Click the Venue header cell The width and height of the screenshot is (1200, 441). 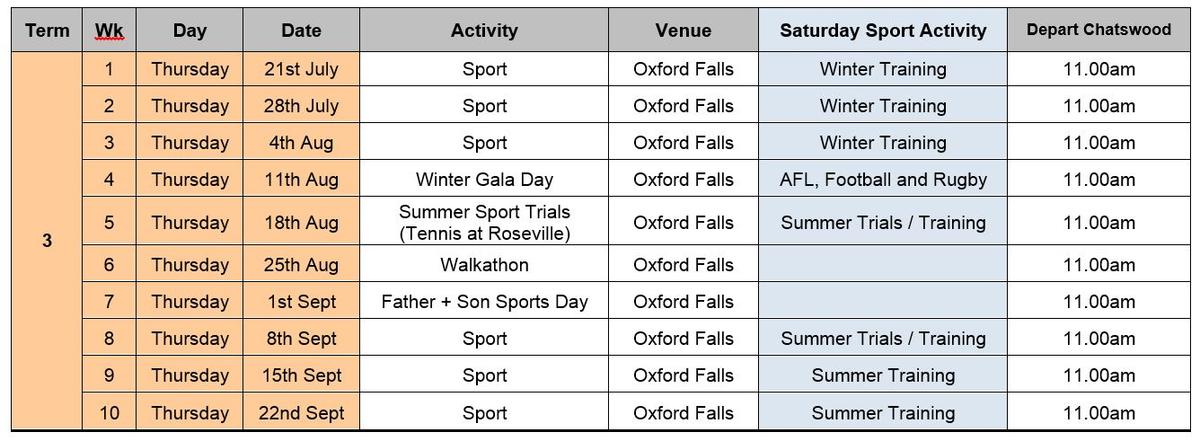pyautogui.click(x=683, y=30)
